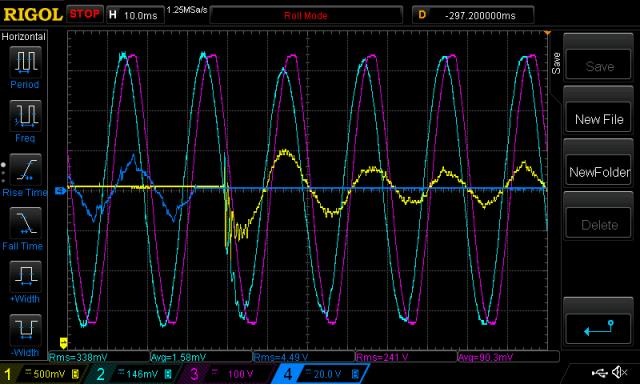The height and width of the screenshot is (384, 640).
Task: Click the NewFolder button
Action: point(598,172)
